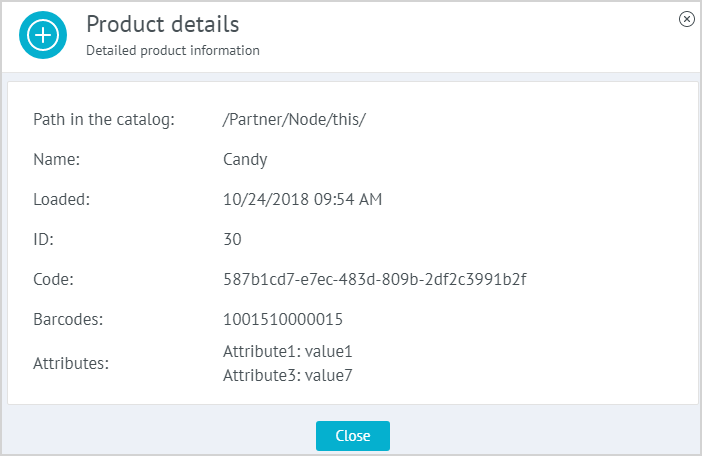The height and width of the screenshot is (456, 702).
Task: Click the "ID:" field label
Action: pos(44,239)
